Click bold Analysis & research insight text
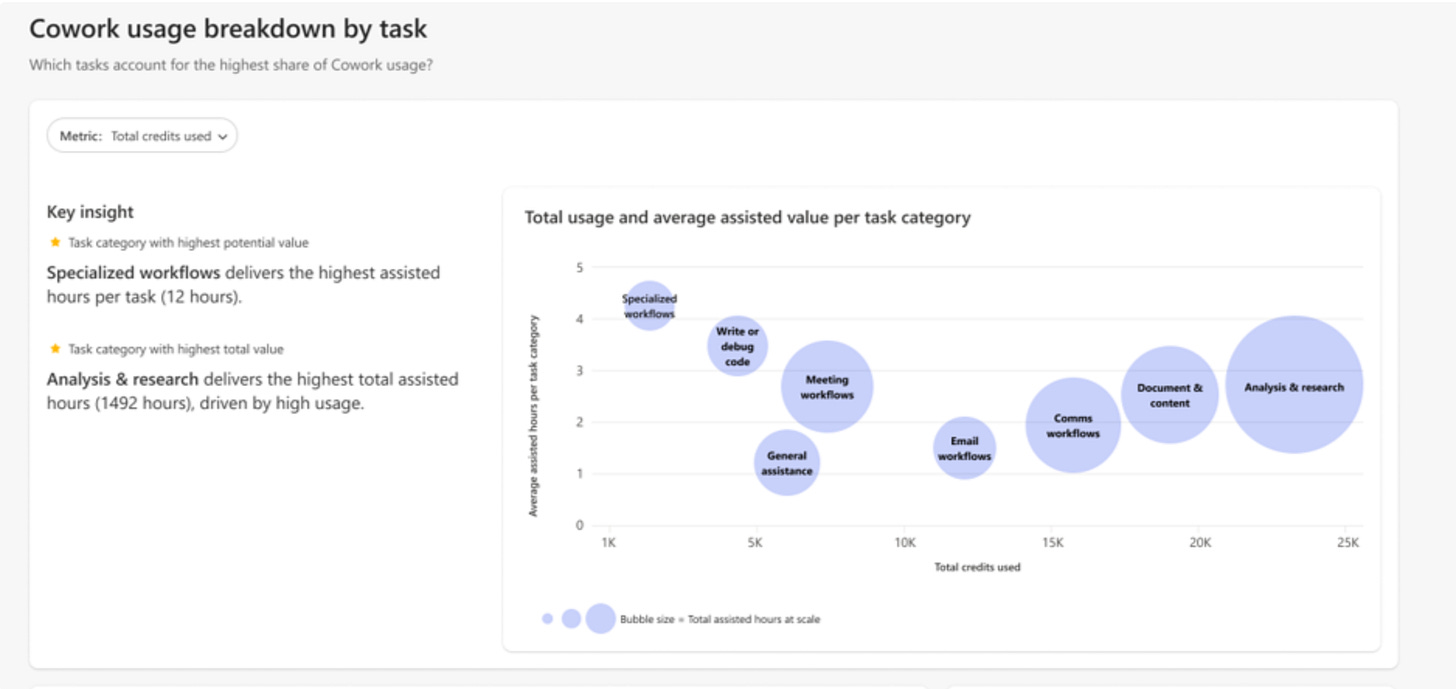This screenshot has width=1456, height=689. point(122,380)
